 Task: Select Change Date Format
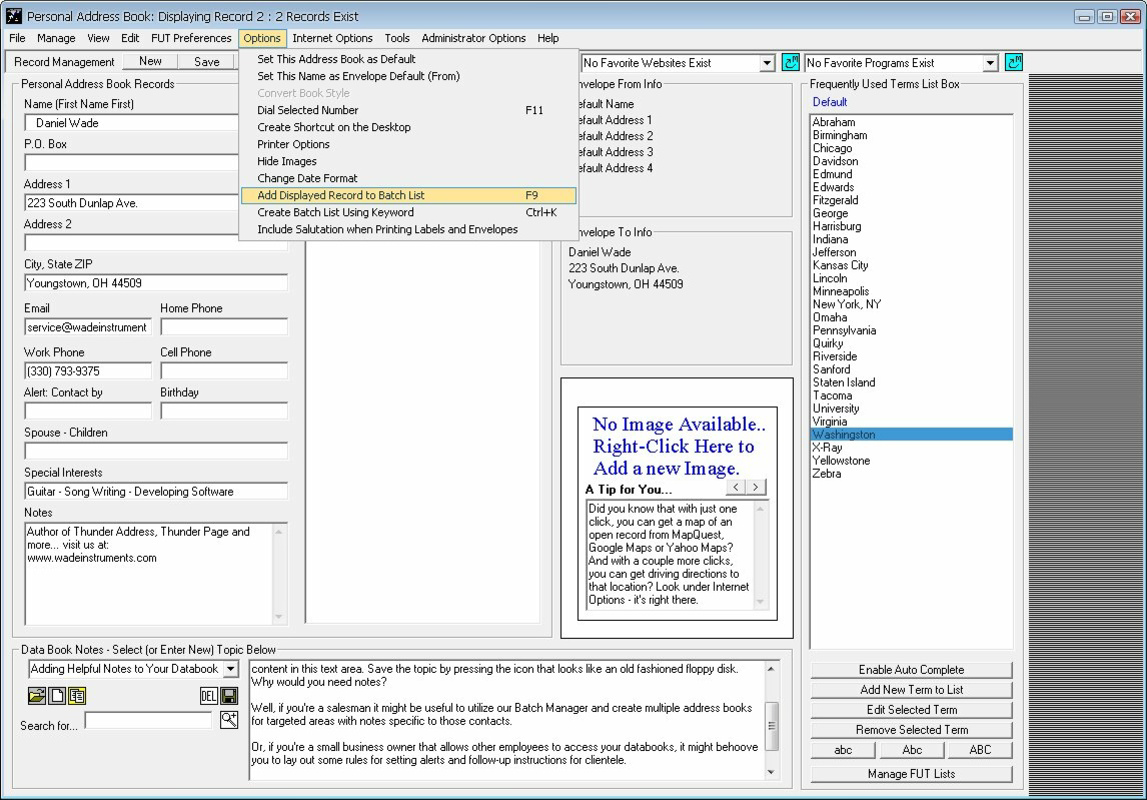(x=408, y=178)
